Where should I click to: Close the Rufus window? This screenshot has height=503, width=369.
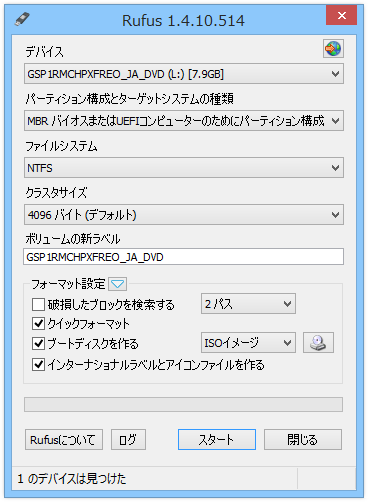click(x=342, y=15)
